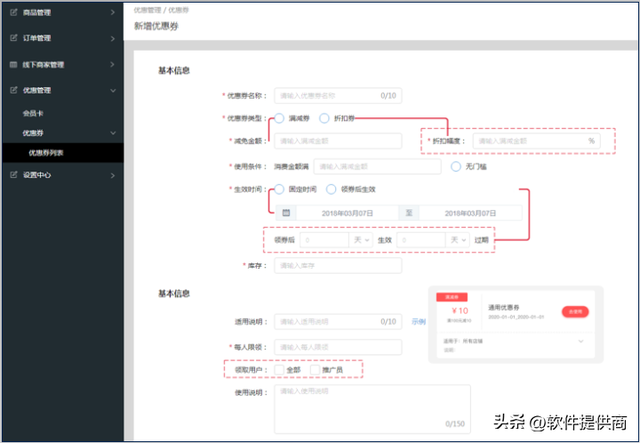
Task: Open the 天 unit dropdown after 生效
Action: 458,240
